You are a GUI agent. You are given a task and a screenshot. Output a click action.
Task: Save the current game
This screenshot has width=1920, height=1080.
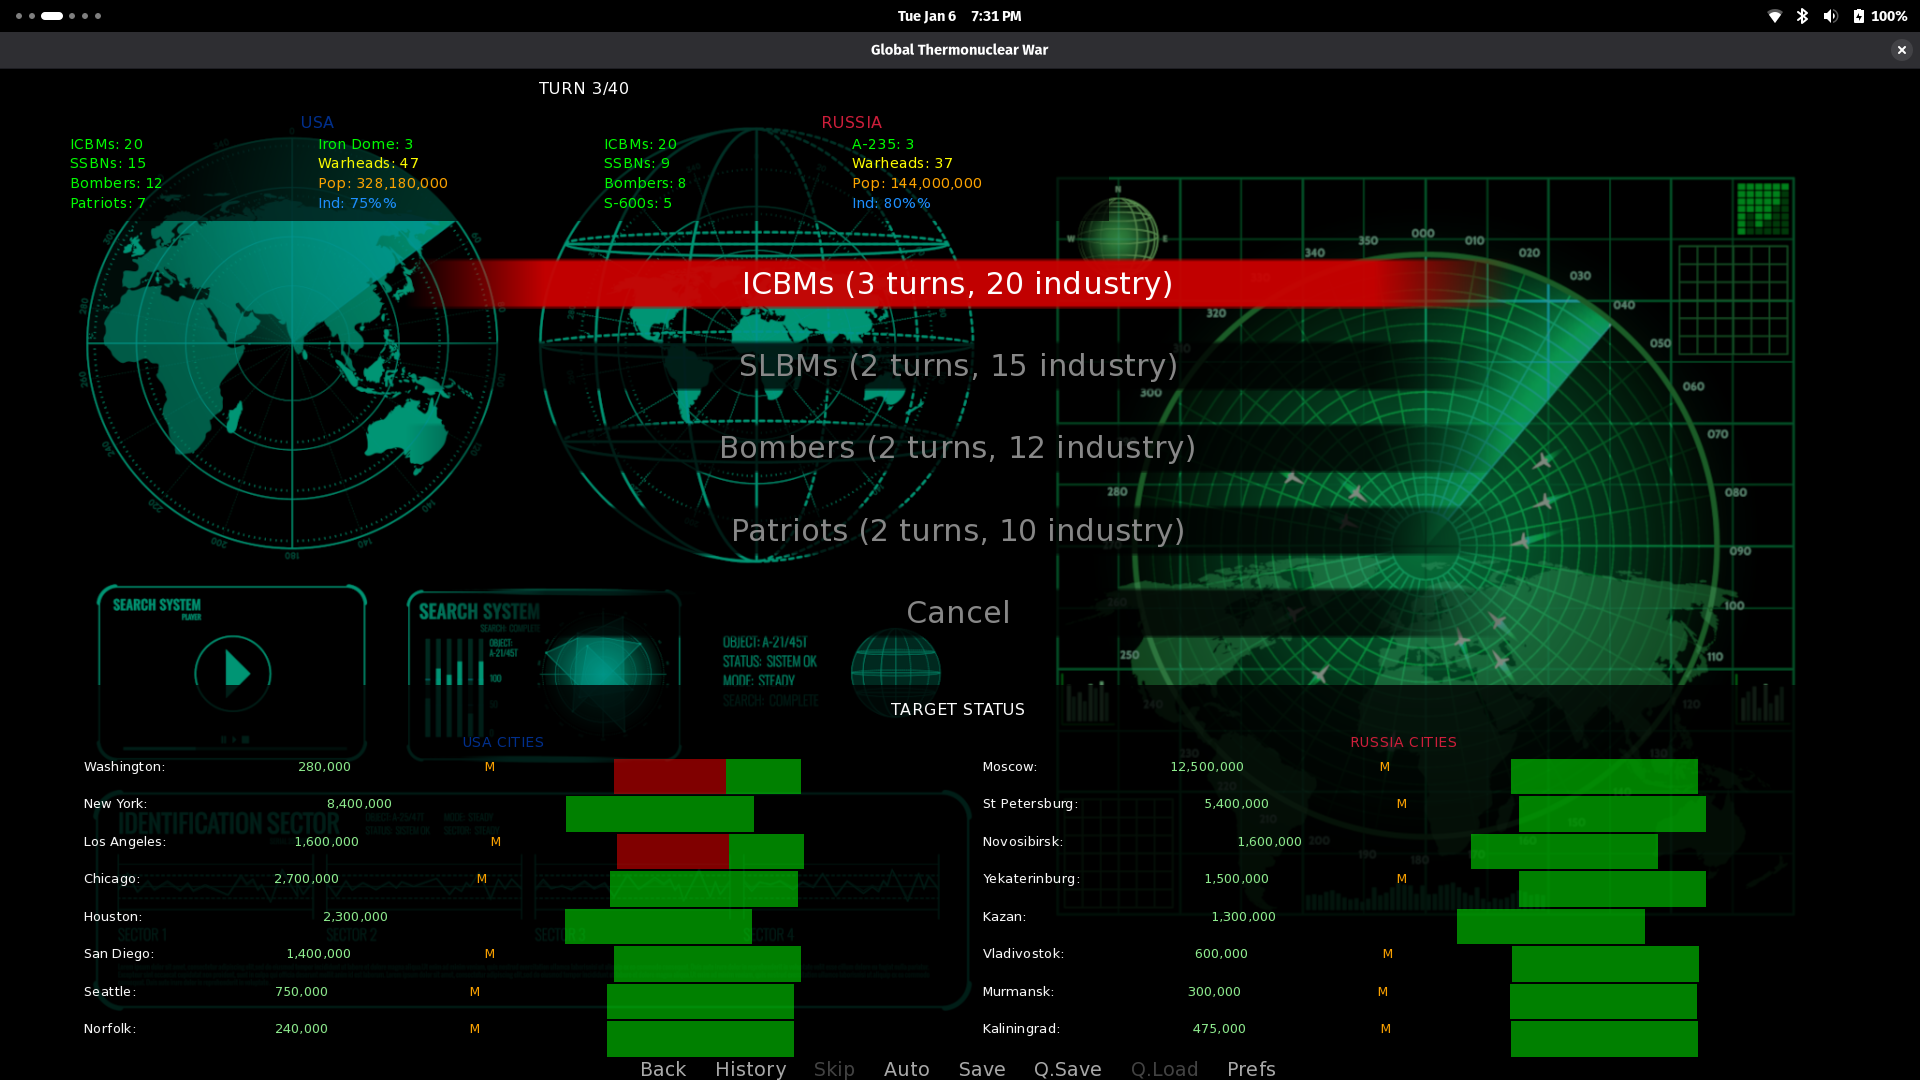[x=982, y=1069]
